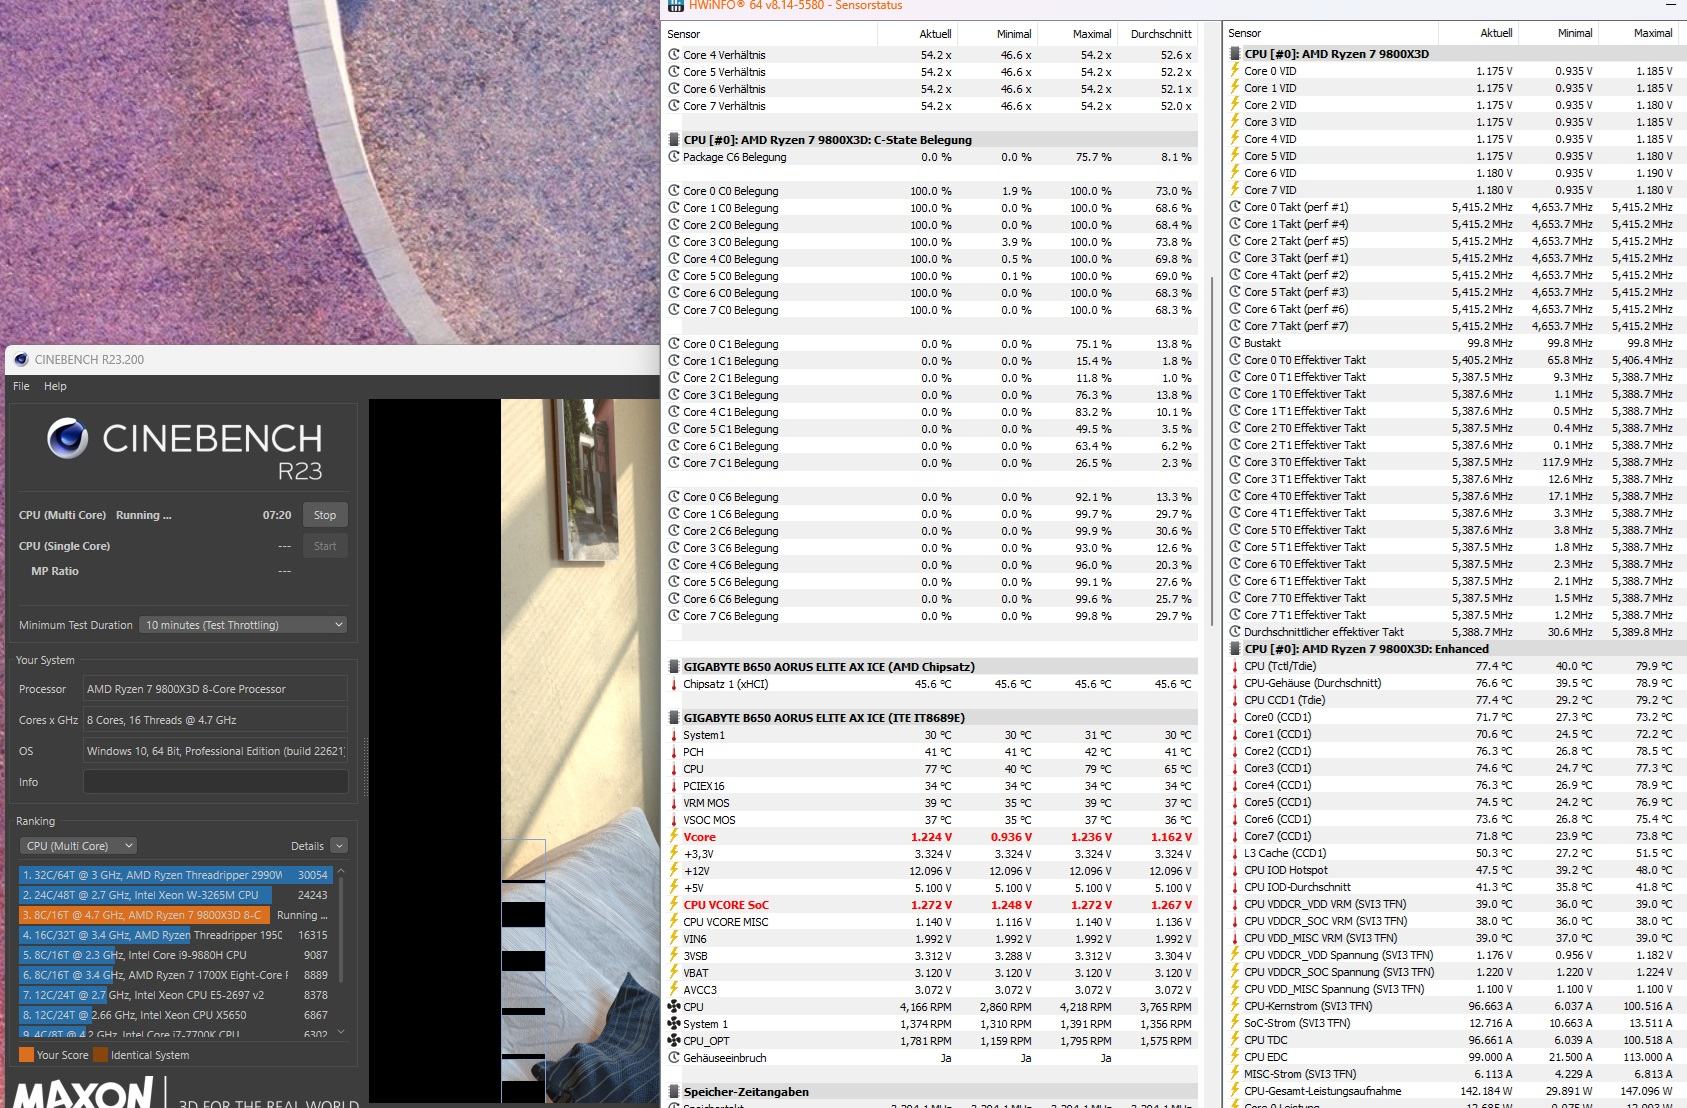Click the clock icon for Package C6 Belegung

click(674, 157)
